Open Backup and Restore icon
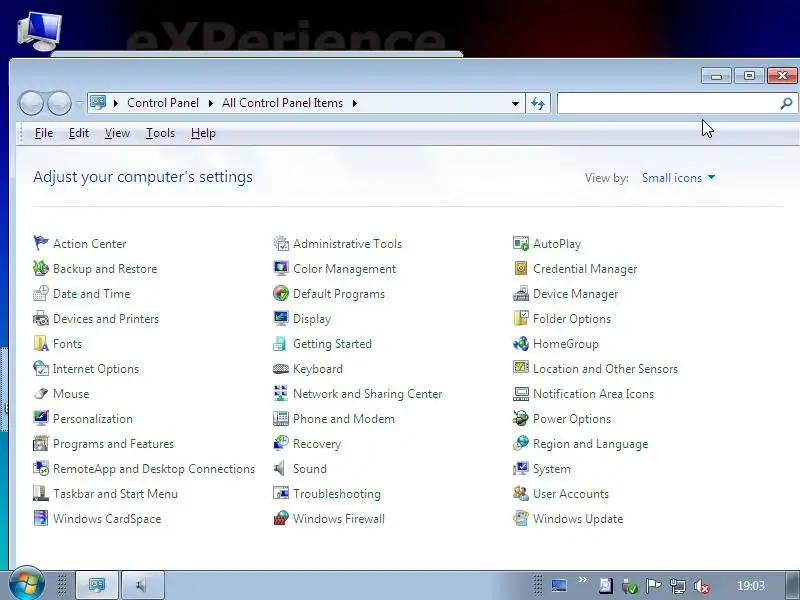800x600 pixels. pos(40,268)
